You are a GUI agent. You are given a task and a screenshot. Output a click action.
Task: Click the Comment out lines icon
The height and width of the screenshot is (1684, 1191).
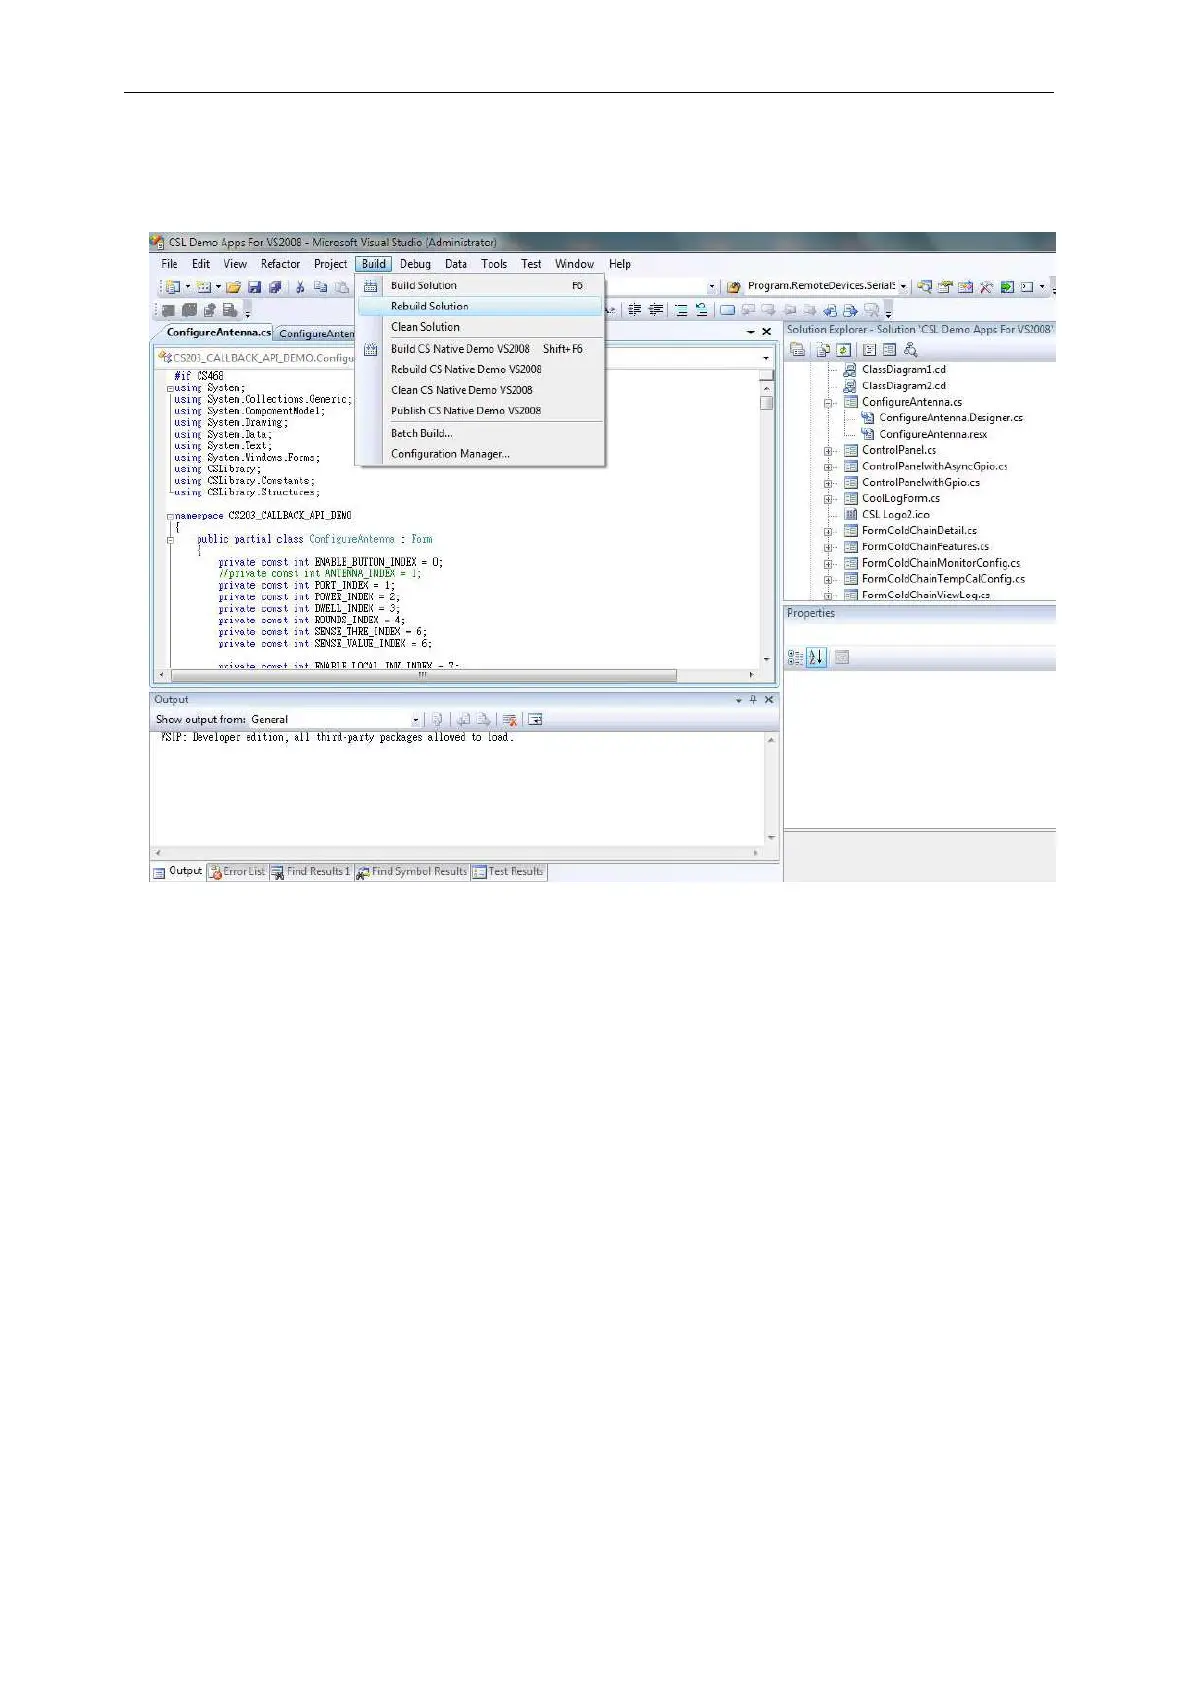coord(681,310)
